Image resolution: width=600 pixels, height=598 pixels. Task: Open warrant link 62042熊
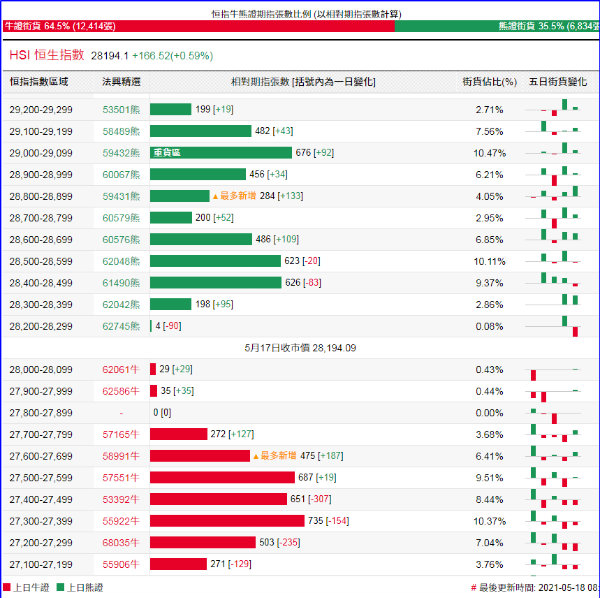point(121,305)
